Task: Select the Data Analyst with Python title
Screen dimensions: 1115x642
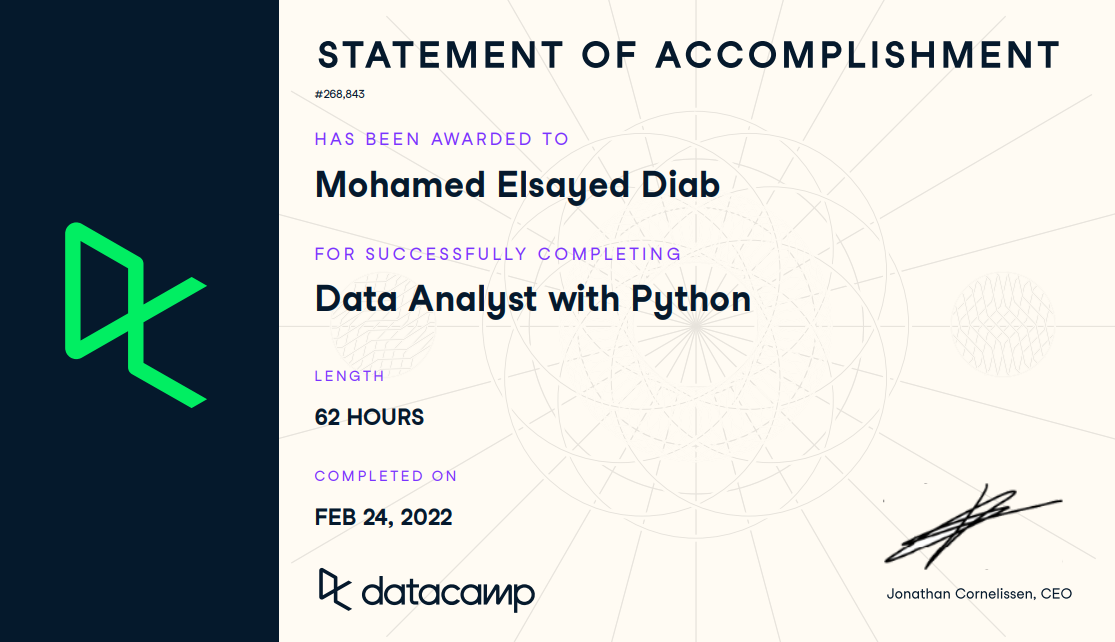Action: pos(532,299)
